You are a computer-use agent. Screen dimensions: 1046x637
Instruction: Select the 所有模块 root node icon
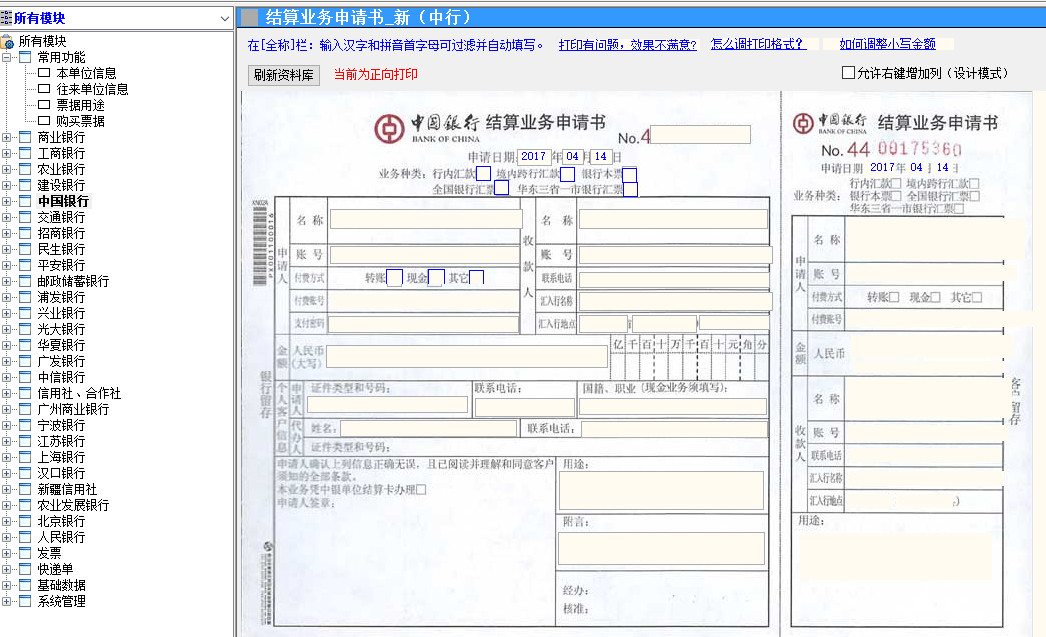pyautogui.click(x=7, y=41)
